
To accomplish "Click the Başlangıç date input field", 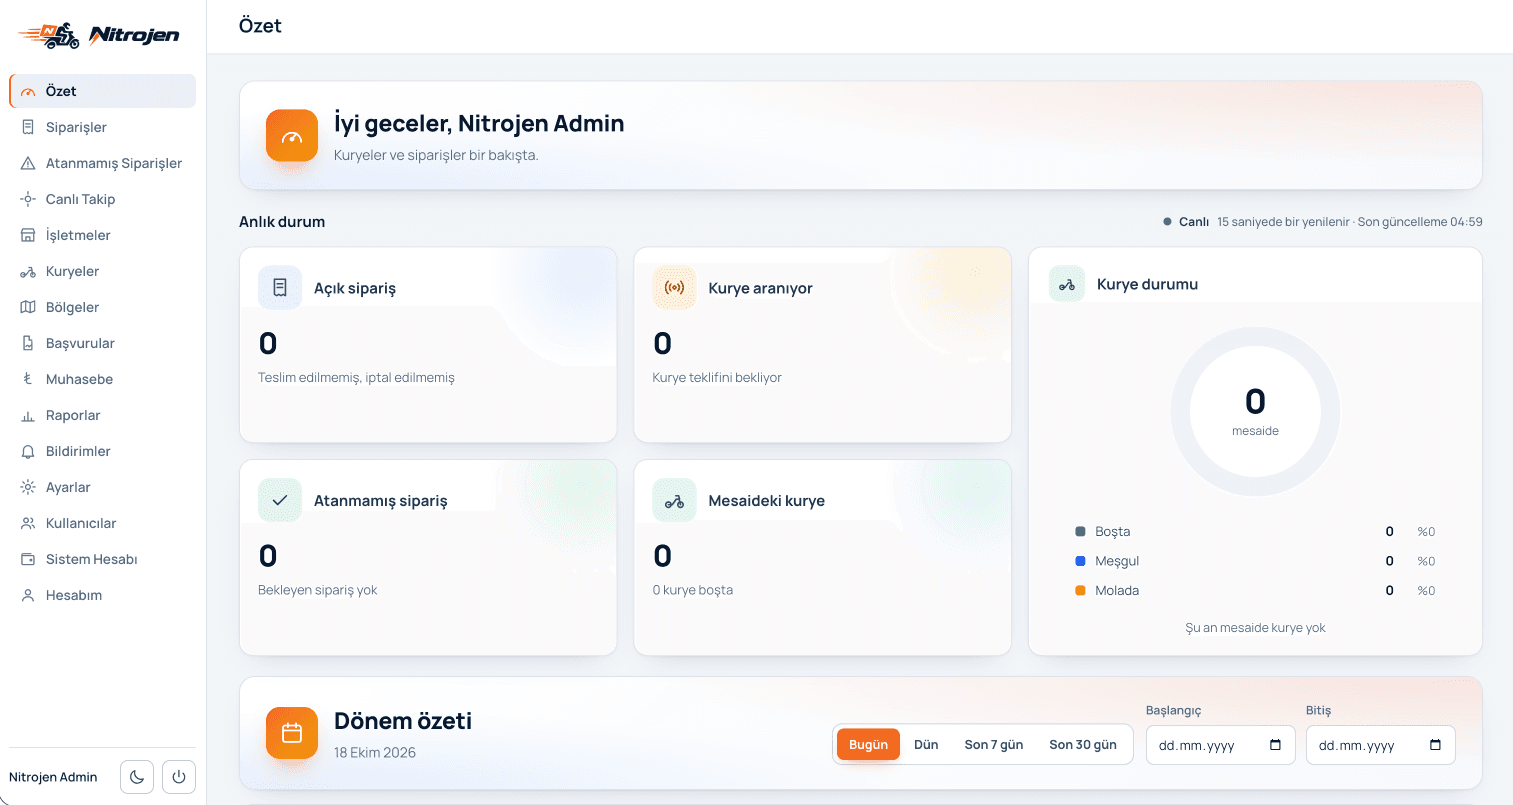I will (x=1221, y=745).
